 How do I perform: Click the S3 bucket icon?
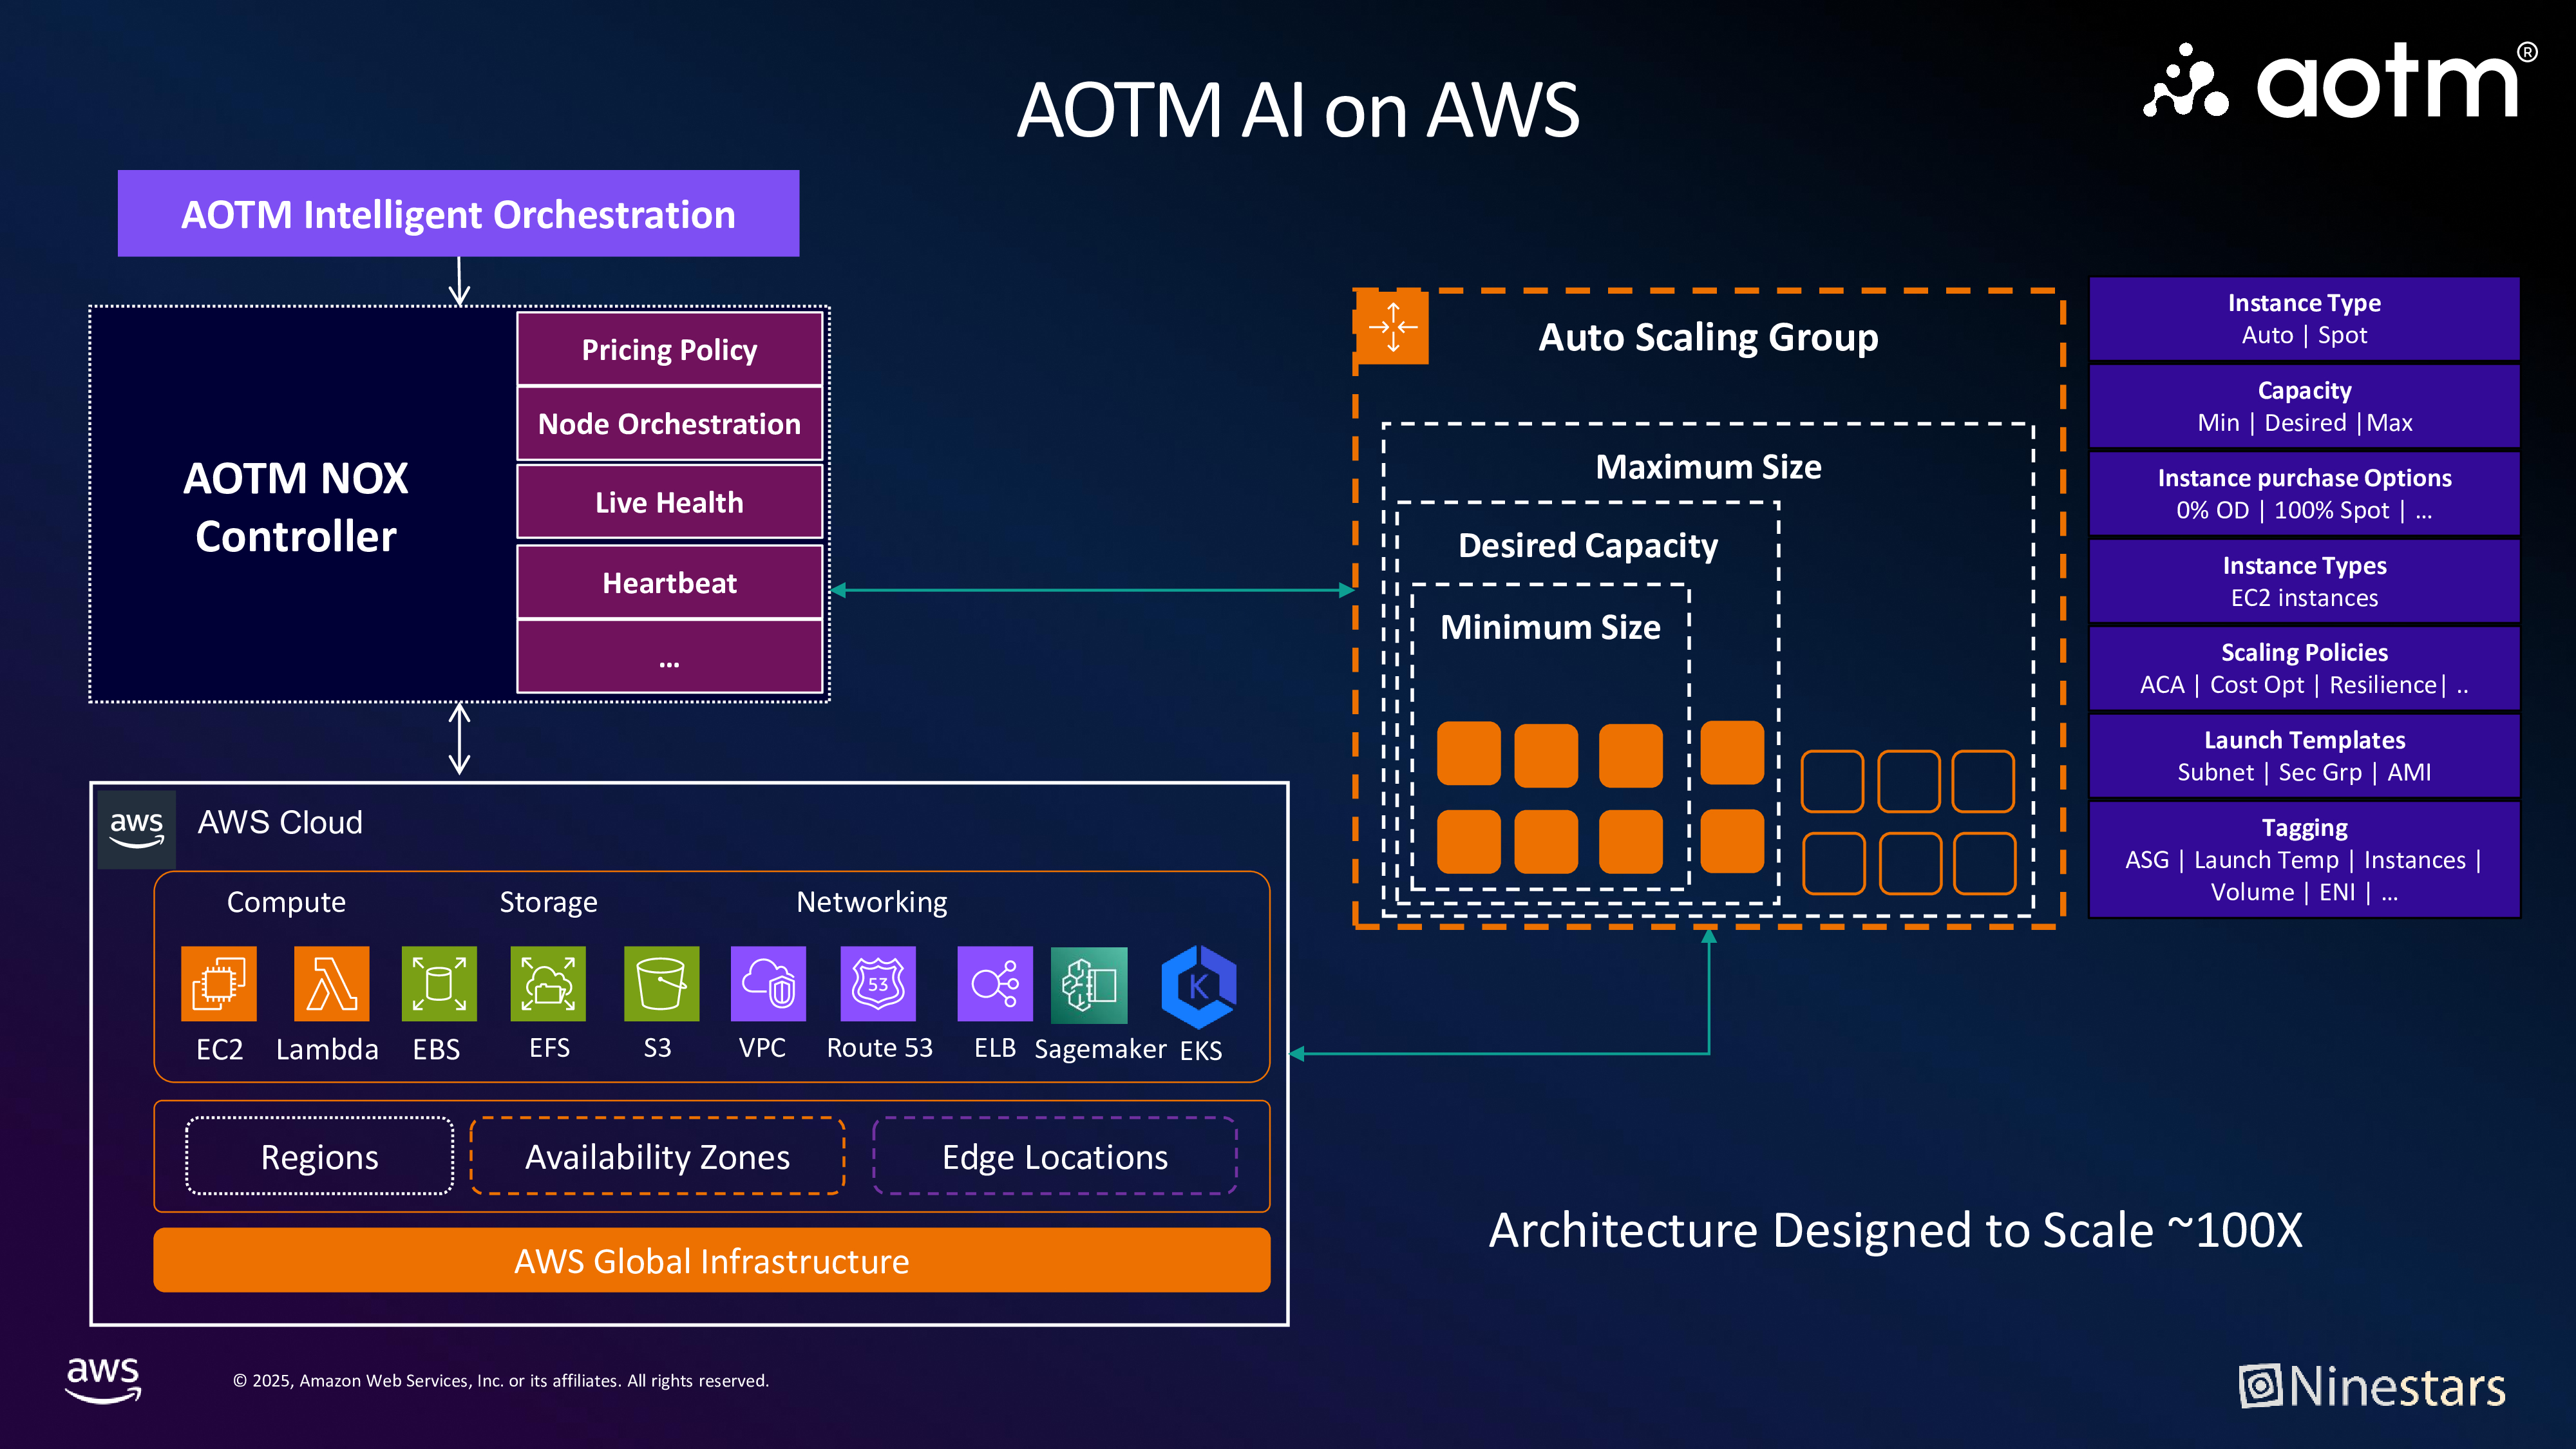pos(661,984)
